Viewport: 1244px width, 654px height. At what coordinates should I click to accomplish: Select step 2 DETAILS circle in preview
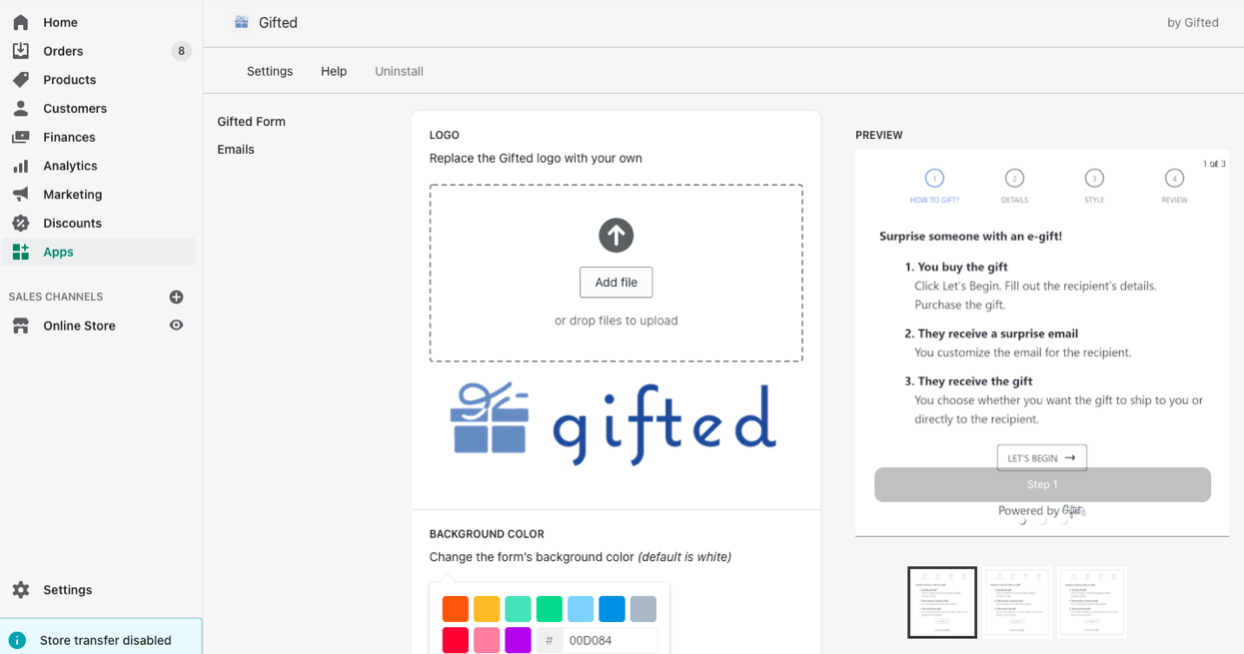click(1014, 178)
